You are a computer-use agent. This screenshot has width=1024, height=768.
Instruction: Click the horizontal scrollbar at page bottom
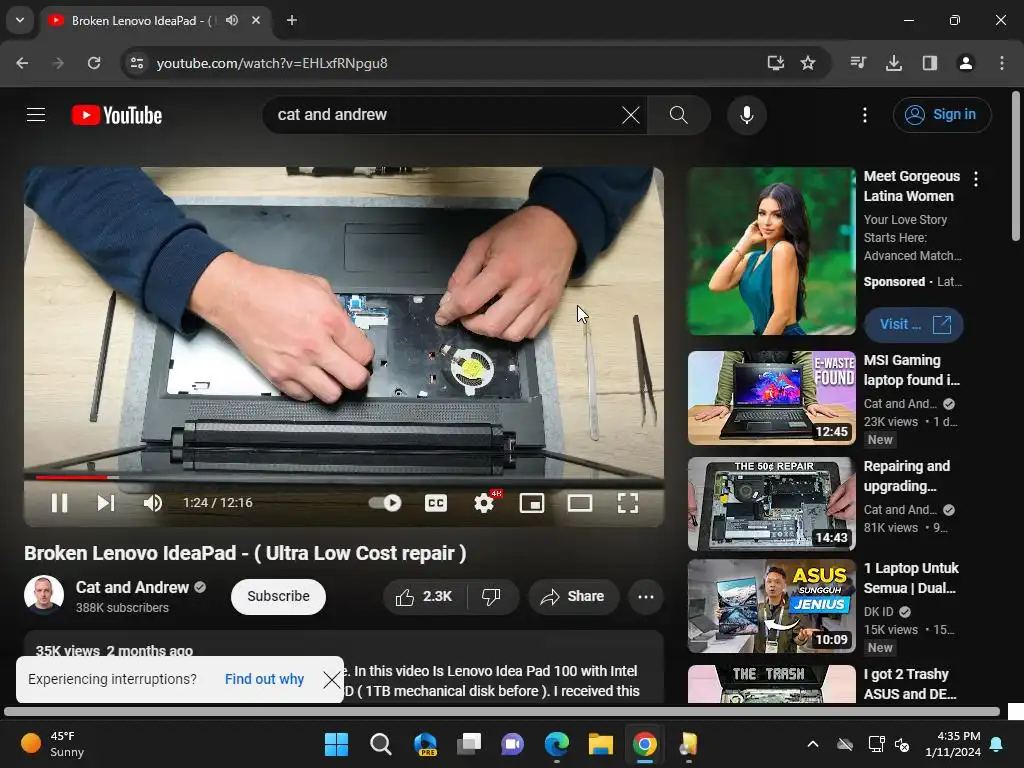502,711
